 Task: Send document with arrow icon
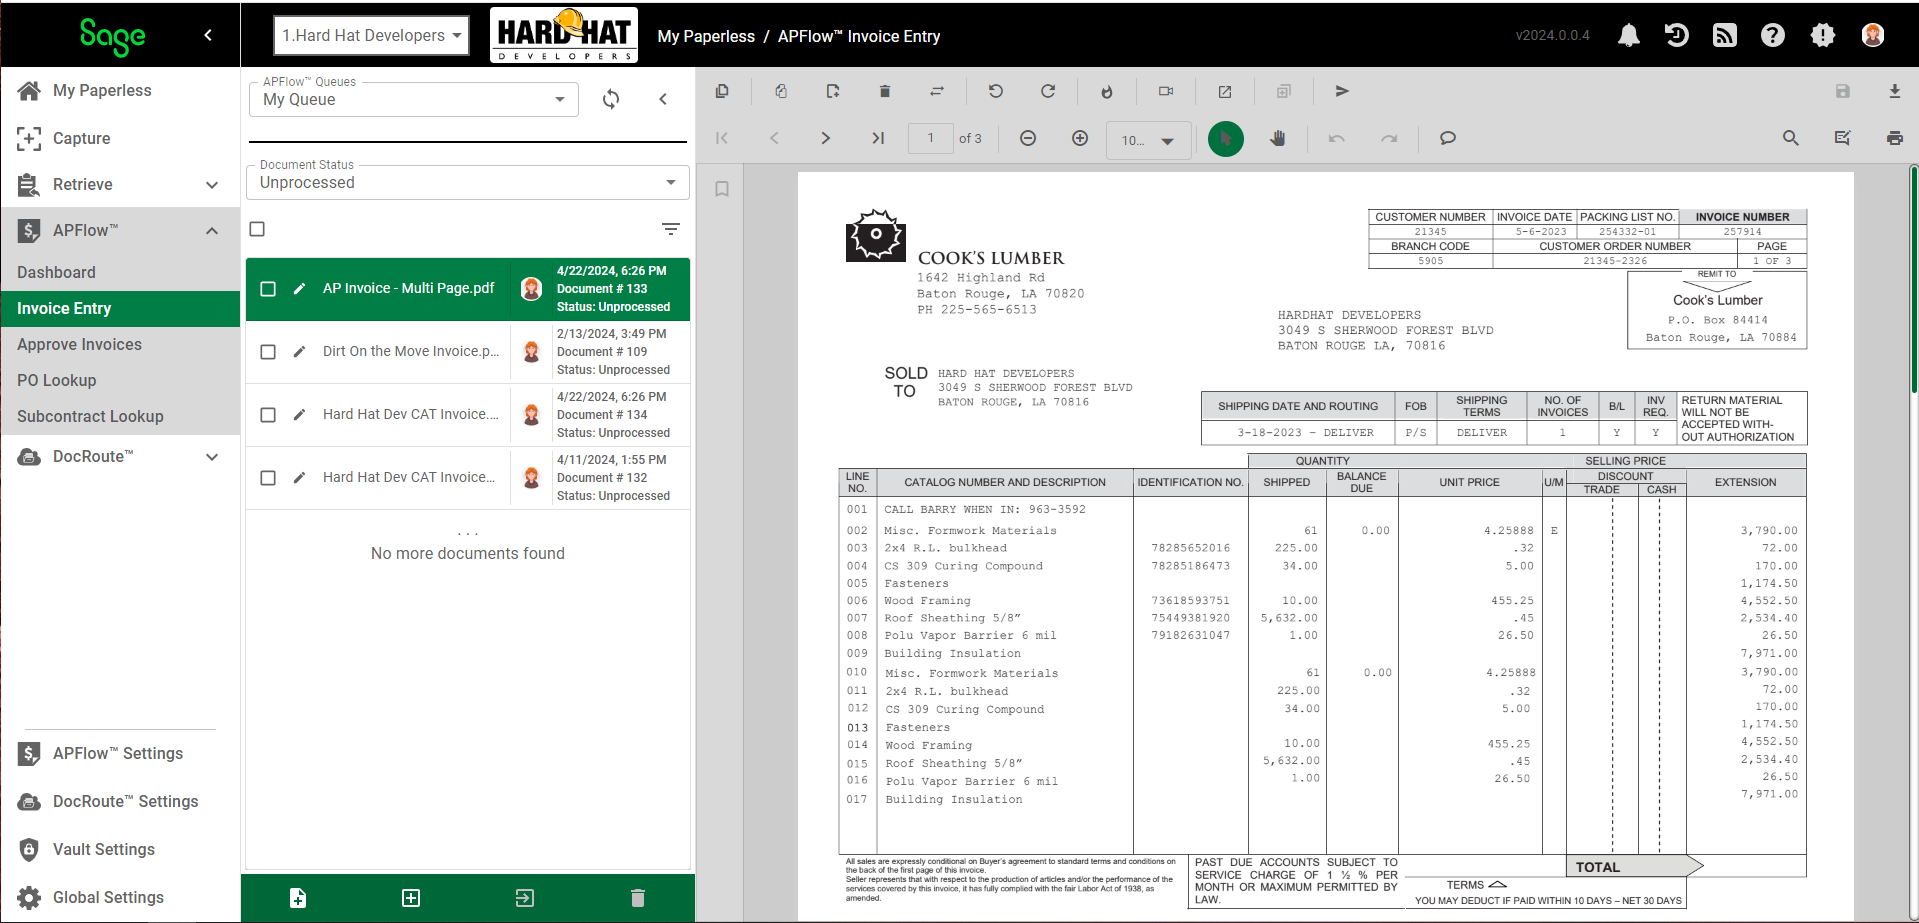point(1342,91)
